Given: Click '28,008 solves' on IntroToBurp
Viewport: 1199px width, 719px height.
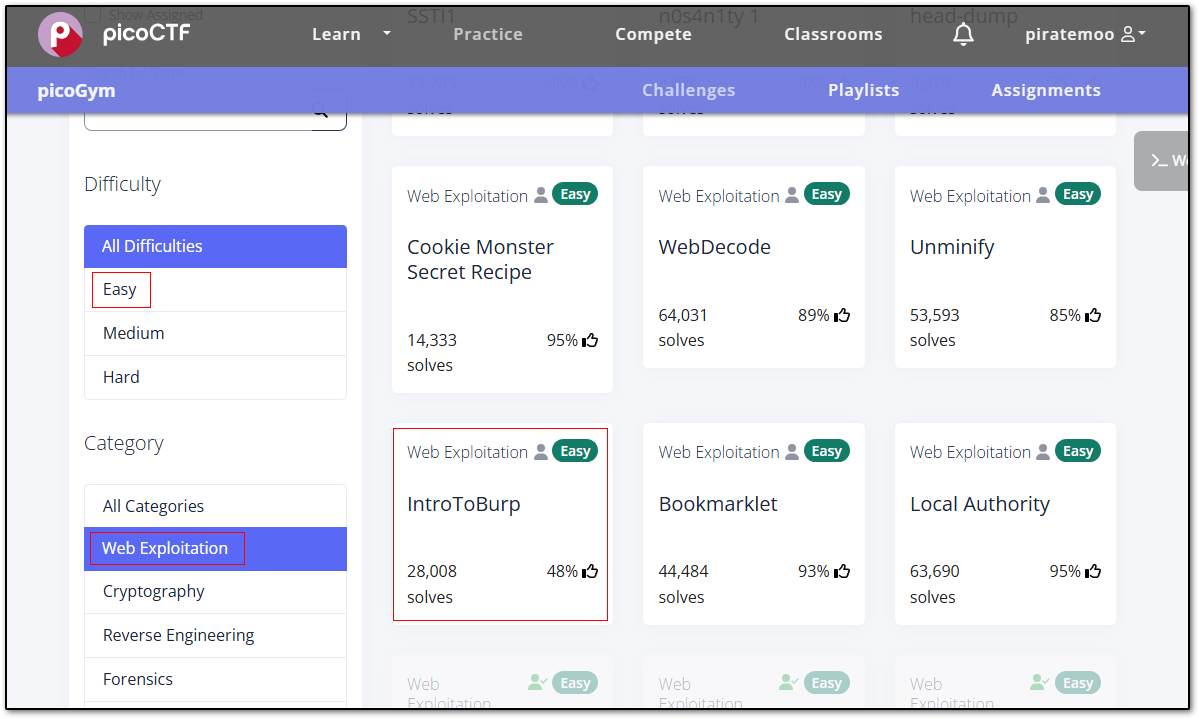Looking at the screenshot, I should 432,584.
